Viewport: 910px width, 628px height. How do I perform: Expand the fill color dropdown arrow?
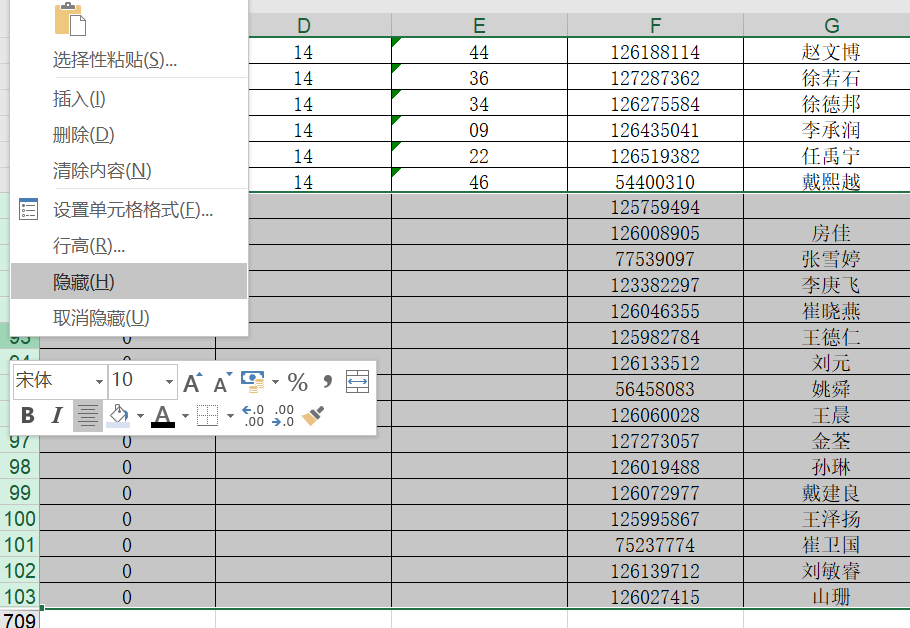coord(140,416)
